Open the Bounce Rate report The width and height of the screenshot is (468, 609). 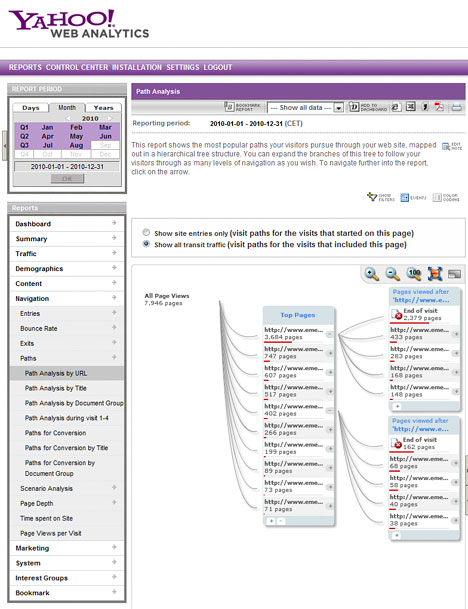click(x=38, y=328)
